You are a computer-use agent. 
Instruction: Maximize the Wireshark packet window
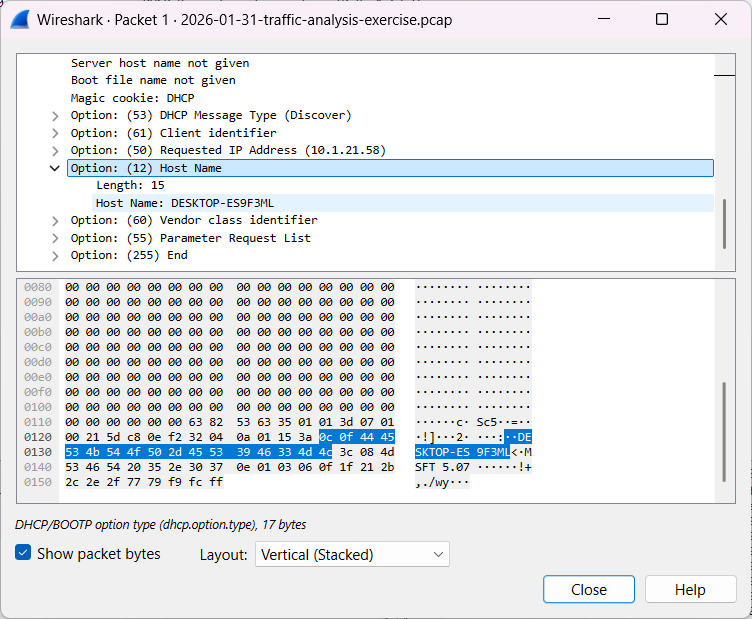[x=662, y=19]
